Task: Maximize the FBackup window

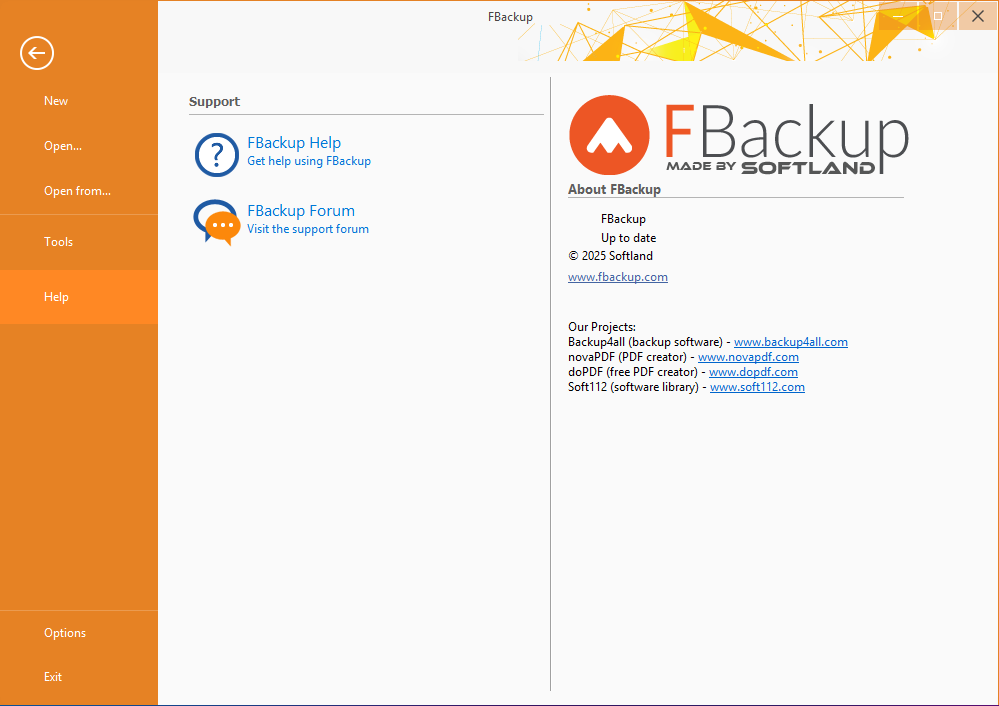Action: click(938, 16)
